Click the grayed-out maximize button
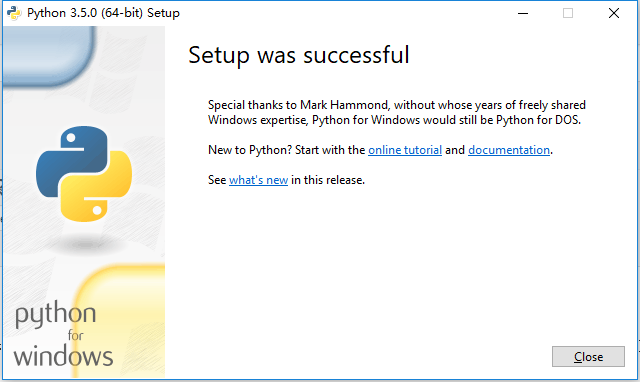 click(x=568, y=13)
